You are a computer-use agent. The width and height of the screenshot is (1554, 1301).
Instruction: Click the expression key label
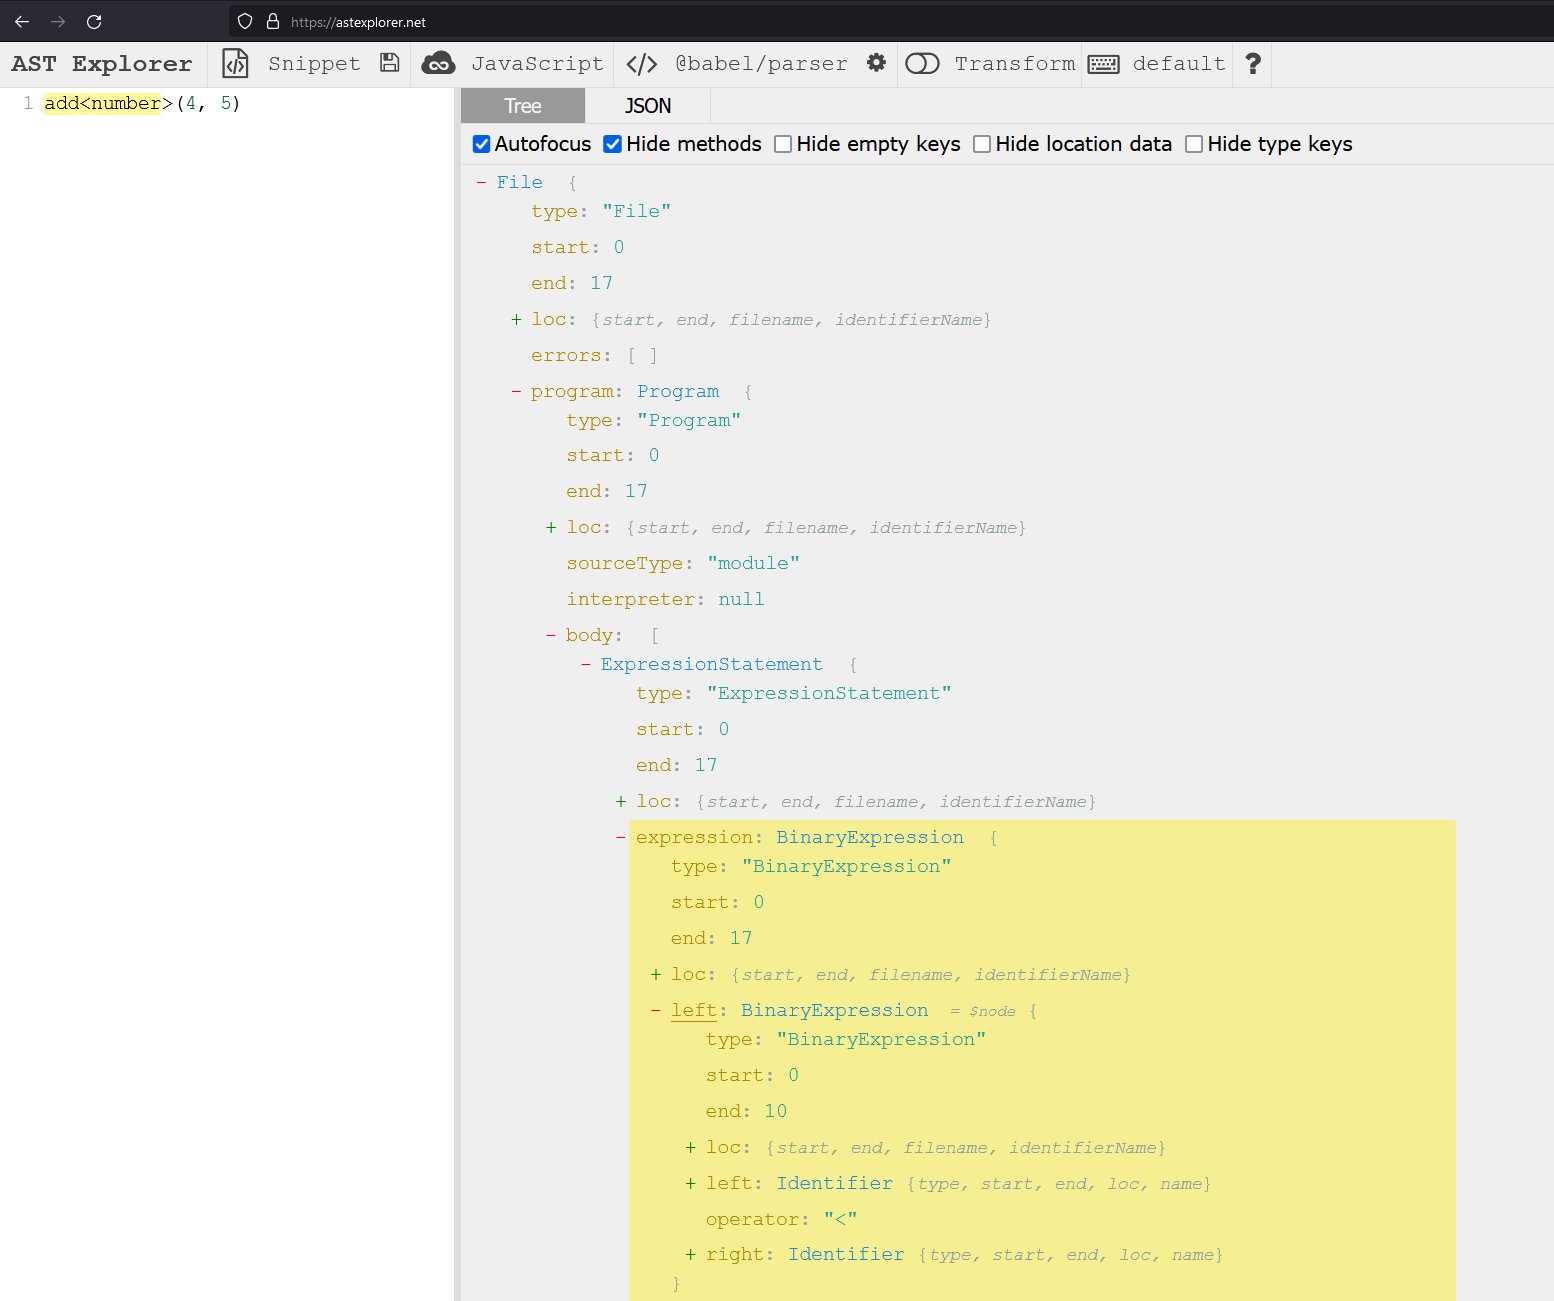694,837
